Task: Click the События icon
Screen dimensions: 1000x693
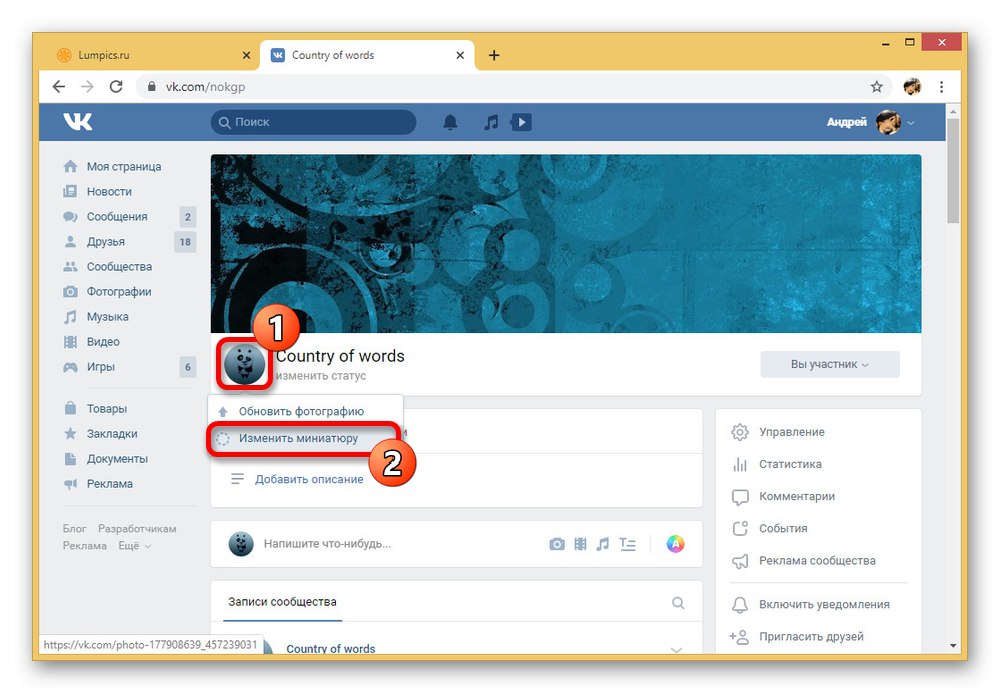Action: [740, 529]
